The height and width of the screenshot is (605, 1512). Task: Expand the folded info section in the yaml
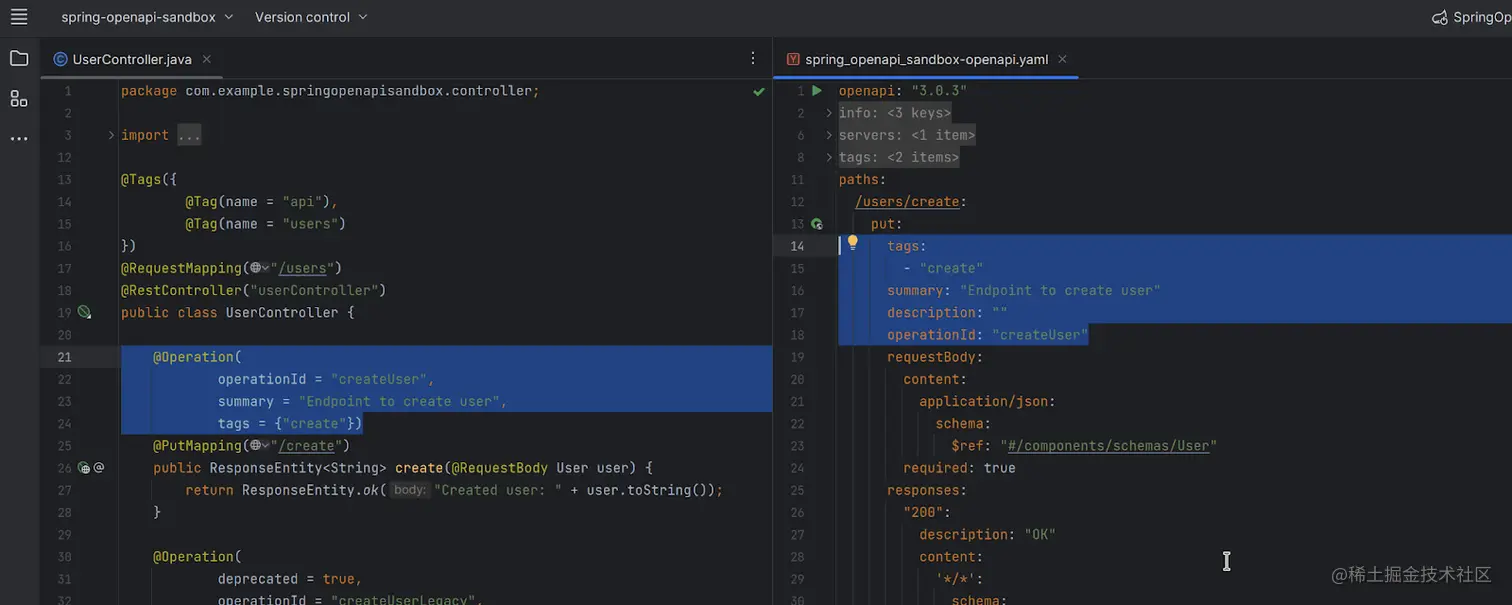[x=829, y=112]
